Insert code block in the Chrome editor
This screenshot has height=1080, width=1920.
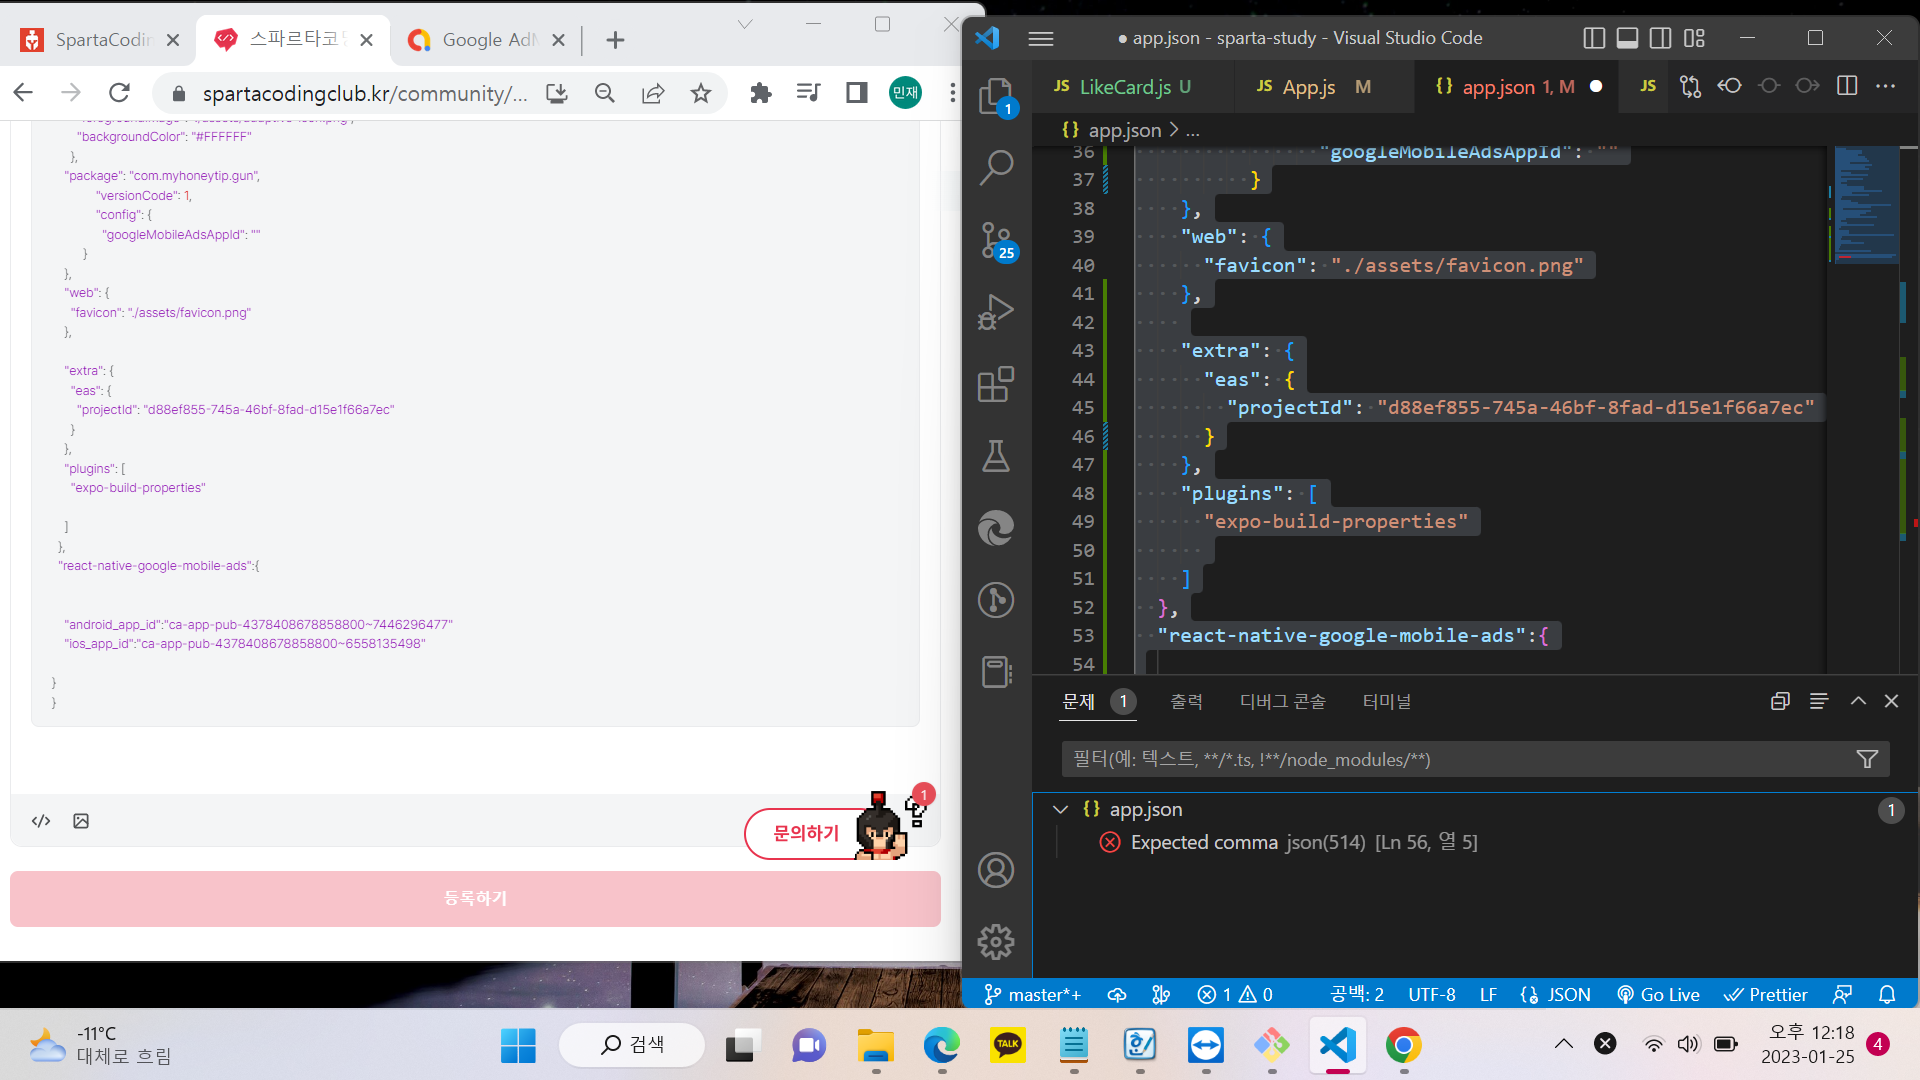pyautogui.click(x=41, y=821)
